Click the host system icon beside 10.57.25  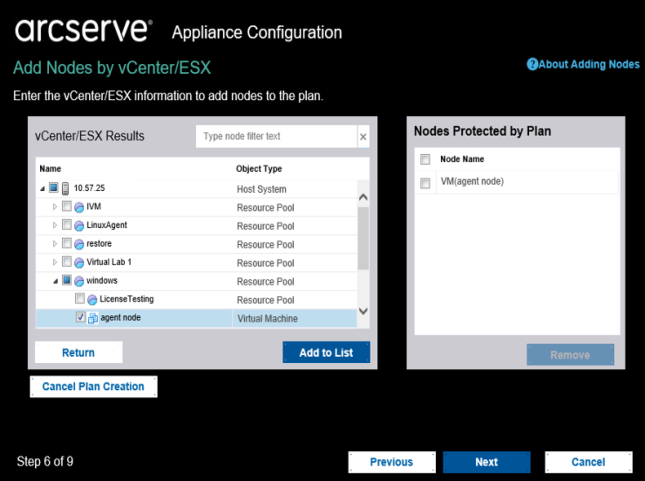tap(65, 188)
